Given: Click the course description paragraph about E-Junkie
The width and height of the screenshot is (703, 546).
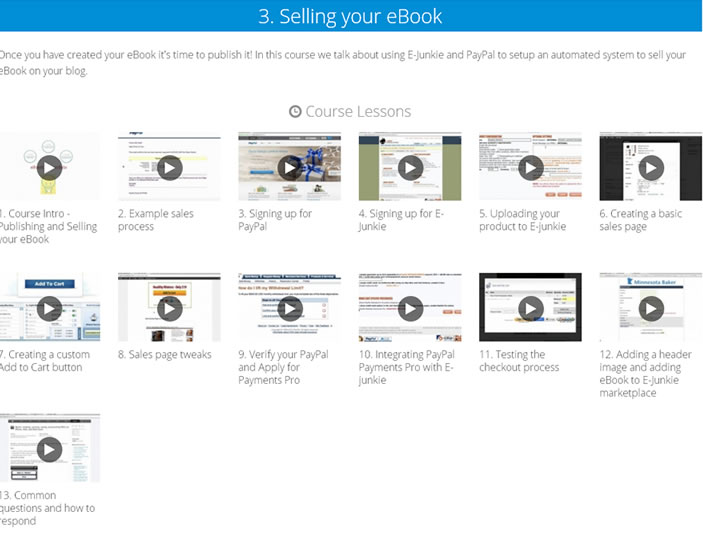Looking at the screenshot, I should 343,63.
